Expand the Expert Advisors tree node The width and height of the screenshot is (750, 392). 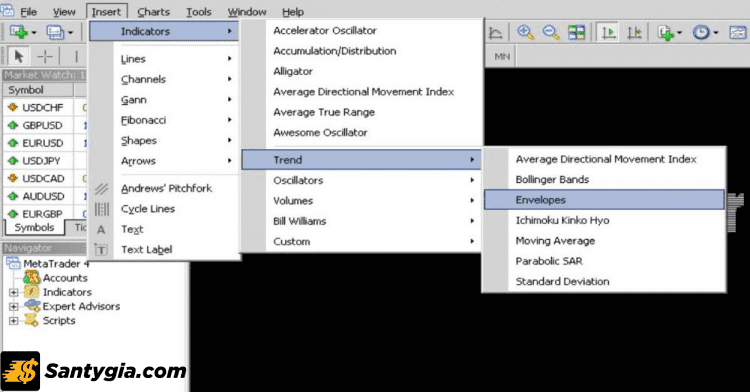13,306
